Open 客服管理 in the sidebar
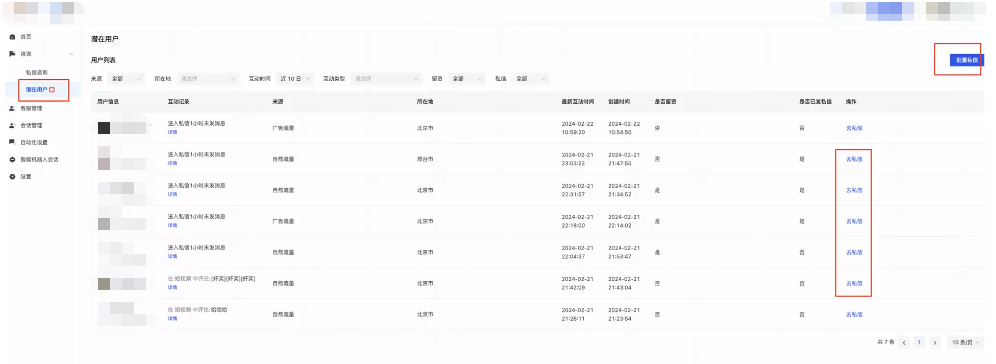 click(30, 108)
